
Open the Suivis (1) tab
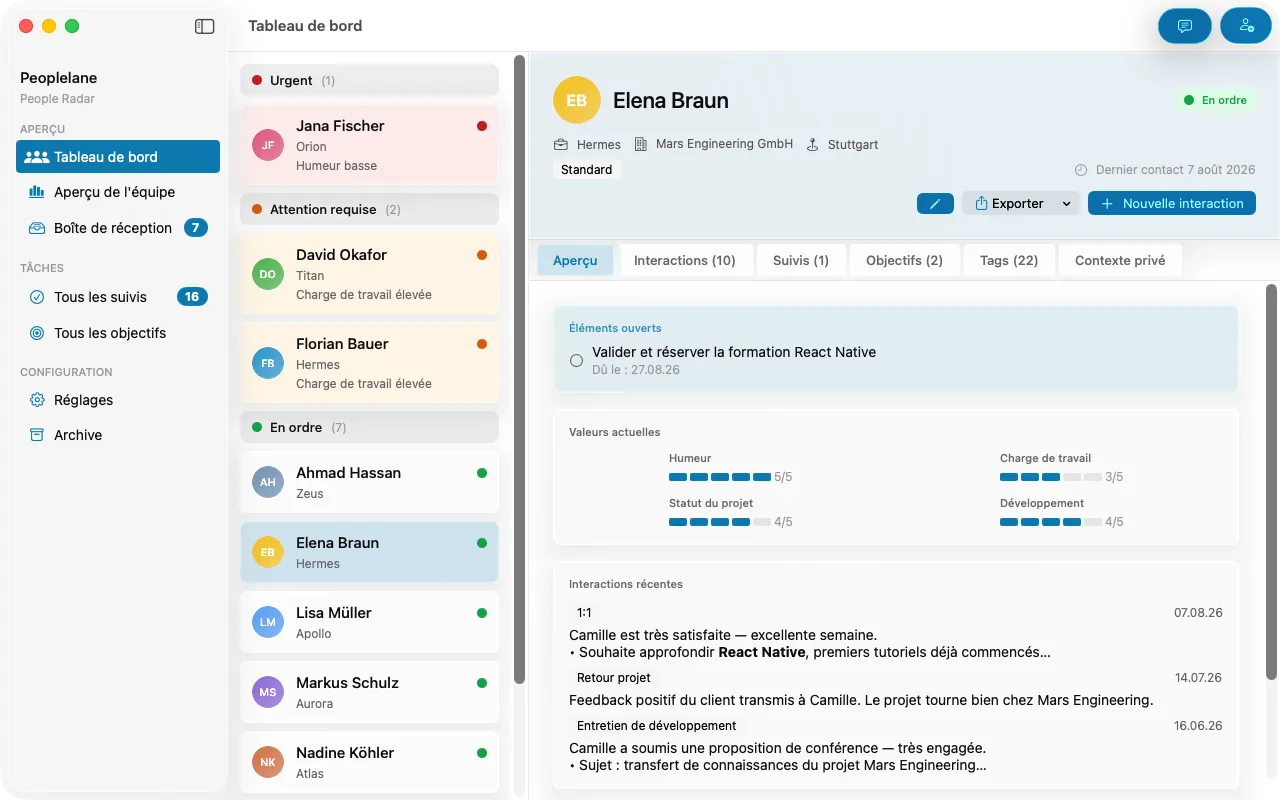pos(801,260)
